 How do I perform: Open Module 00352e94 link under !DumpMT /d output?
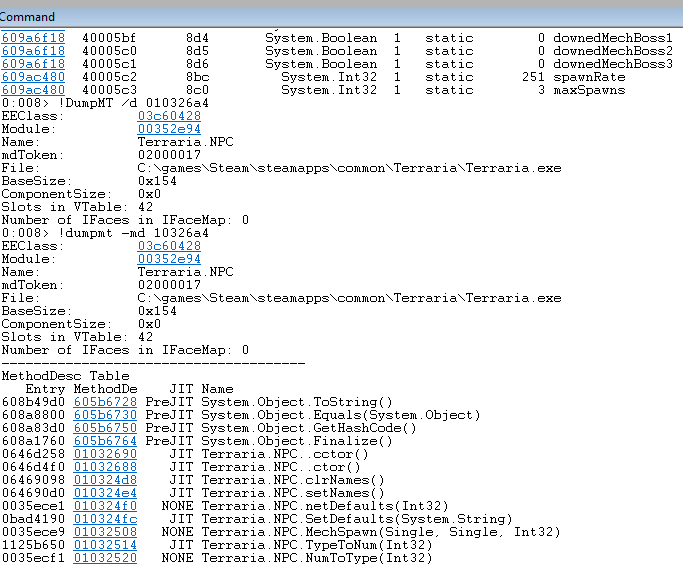[x=169, y=129]
